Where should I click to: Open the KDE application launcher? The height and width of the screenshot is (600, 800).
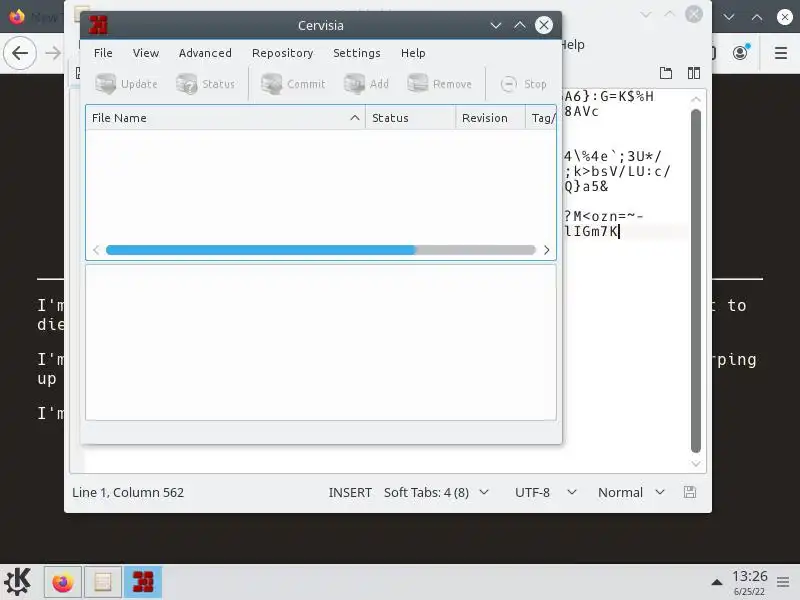(x=17, y=582)
